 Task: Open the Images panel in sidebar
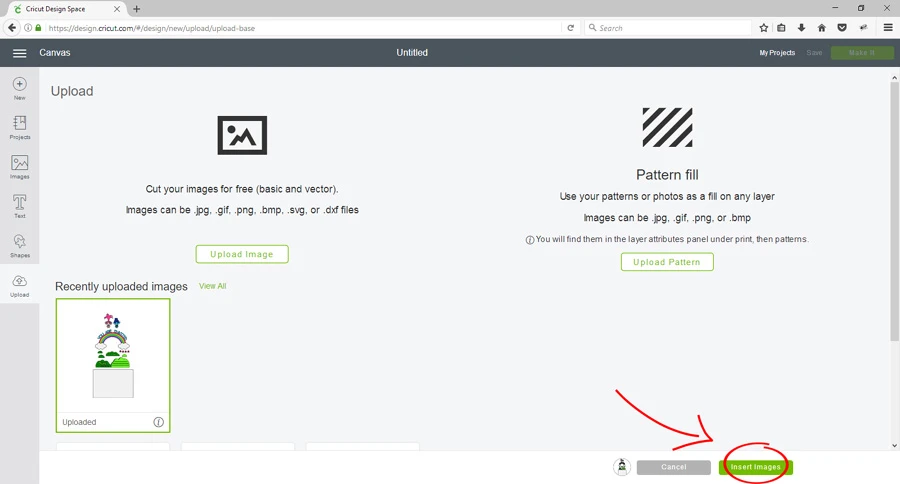tap(20, 167)
